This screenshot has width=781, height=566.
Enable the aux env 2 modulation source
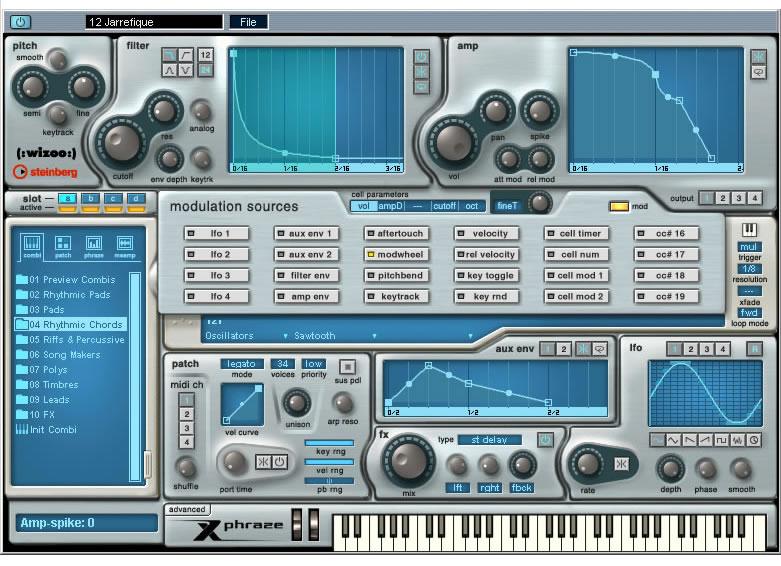coord(306,254)
